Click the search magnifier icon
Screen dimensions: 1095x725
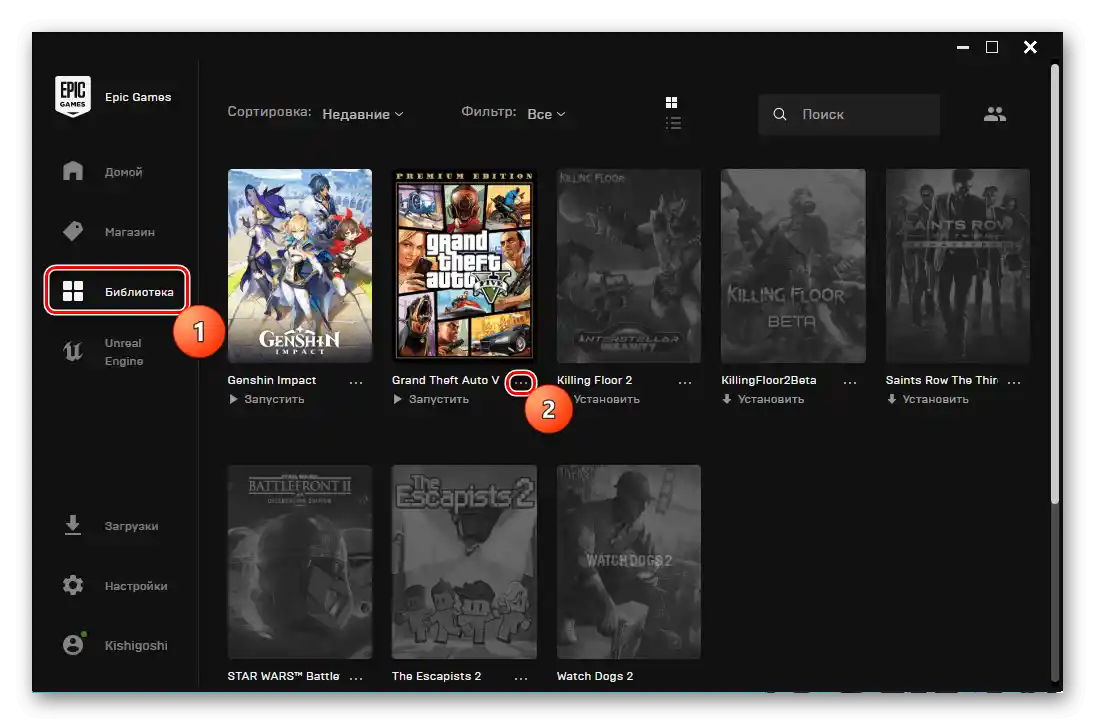coord(780,114)
